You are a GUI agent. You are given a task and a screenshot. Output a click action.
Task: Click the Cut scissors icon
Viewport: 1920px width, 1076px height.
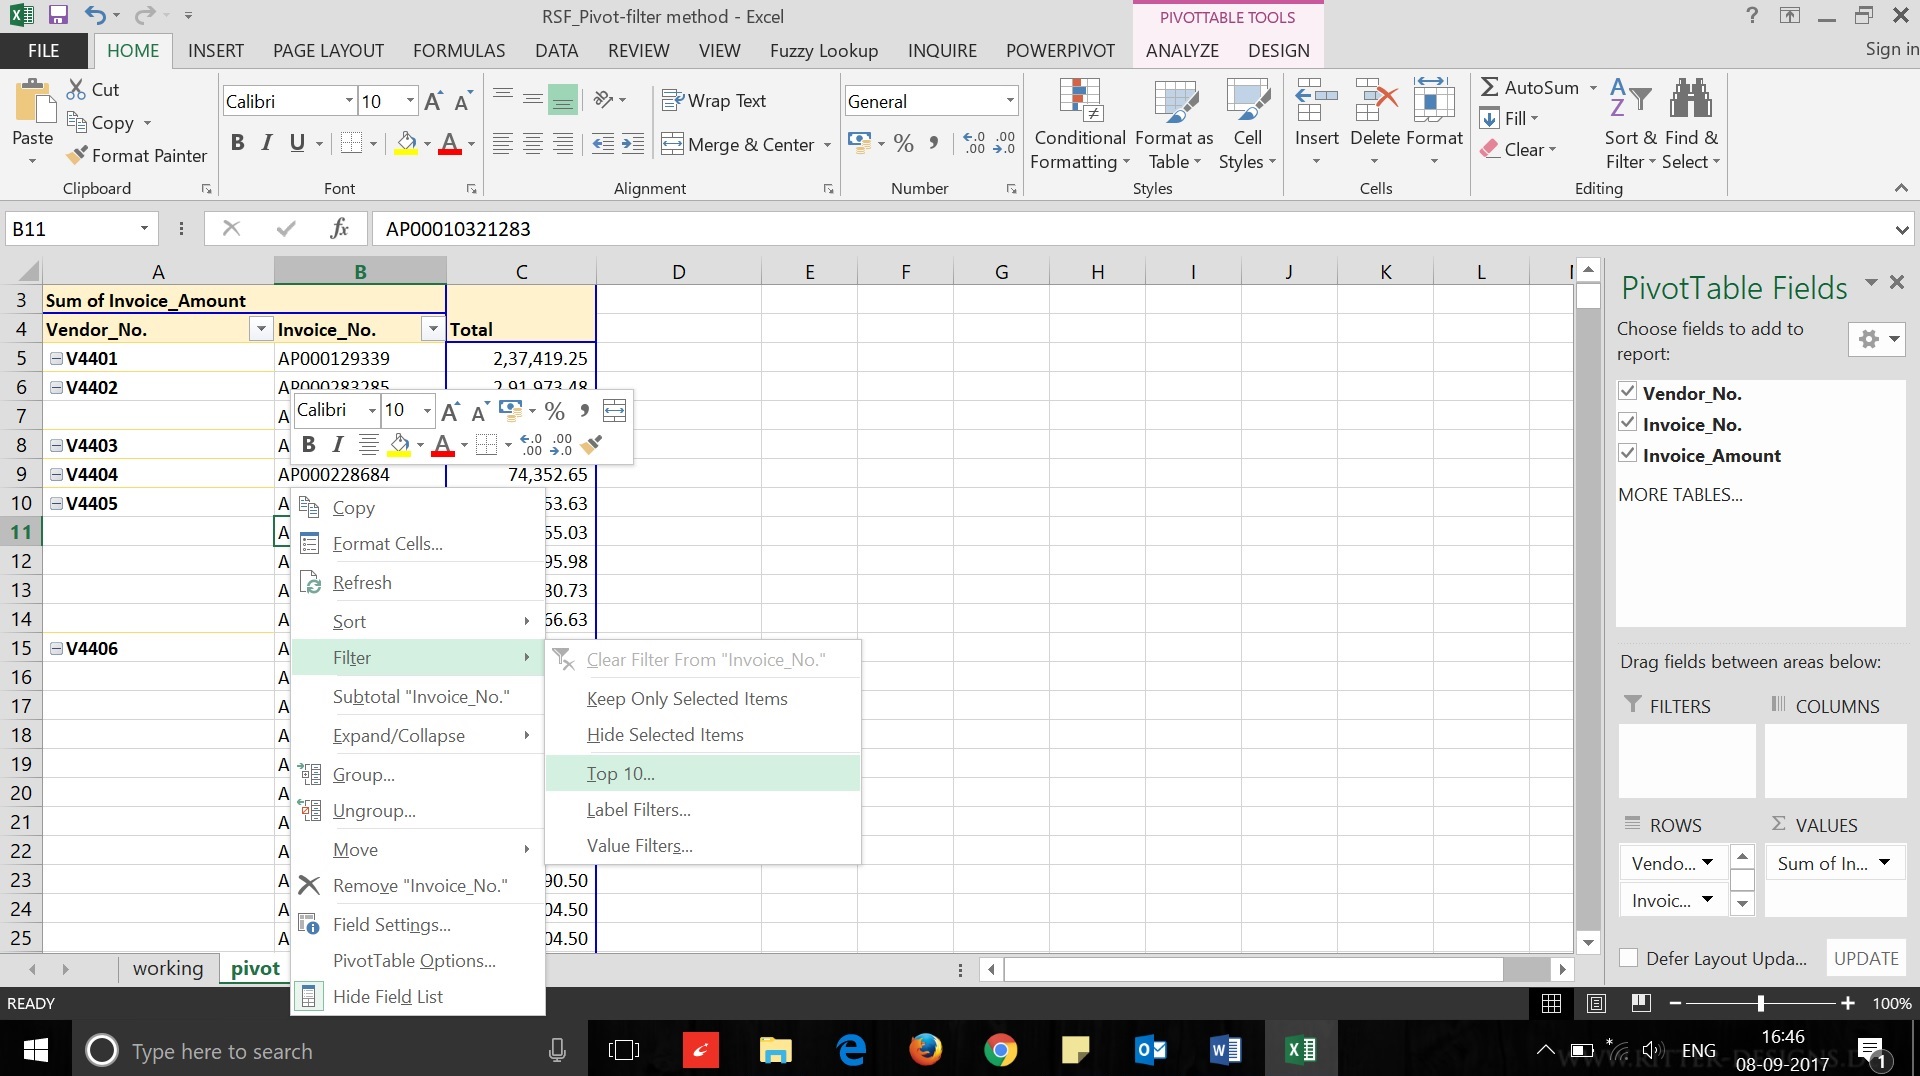[x=76, y=89]
